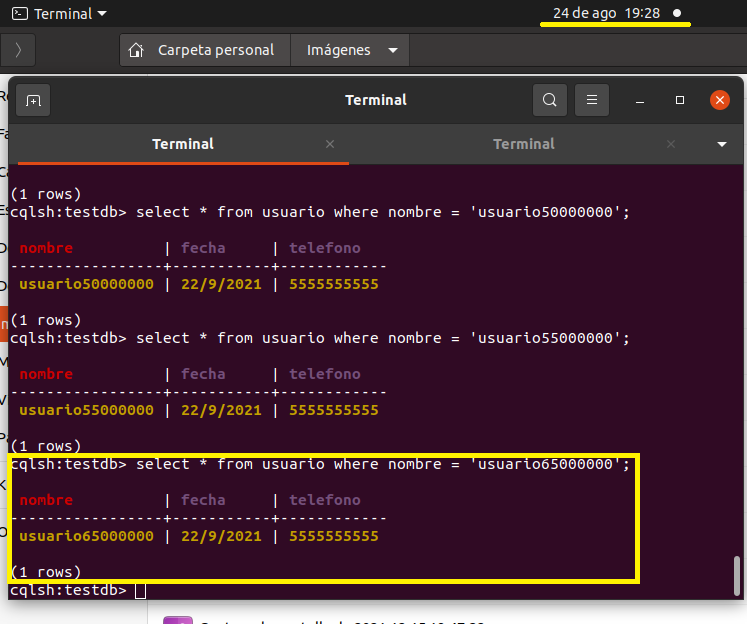This screenshot has height=624, width=747.
Task: Expand the tab list dropdown arrow
Action: [x=722, y=144]
